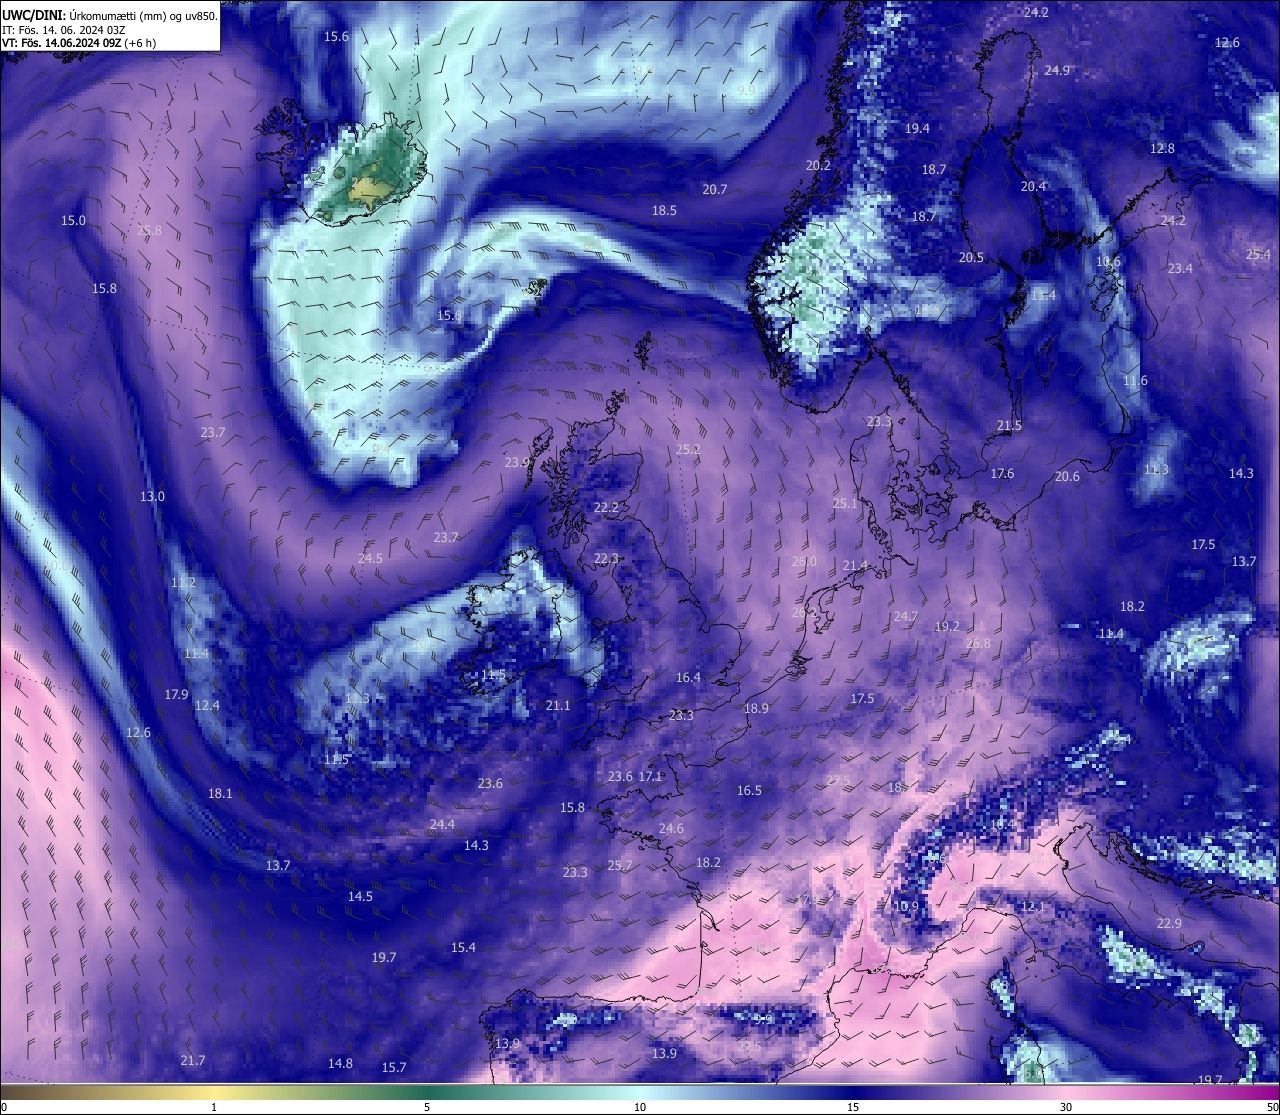The image size is (1280, 1115).
Task: Click the map value '25.4'
Action: [1258, 255]
